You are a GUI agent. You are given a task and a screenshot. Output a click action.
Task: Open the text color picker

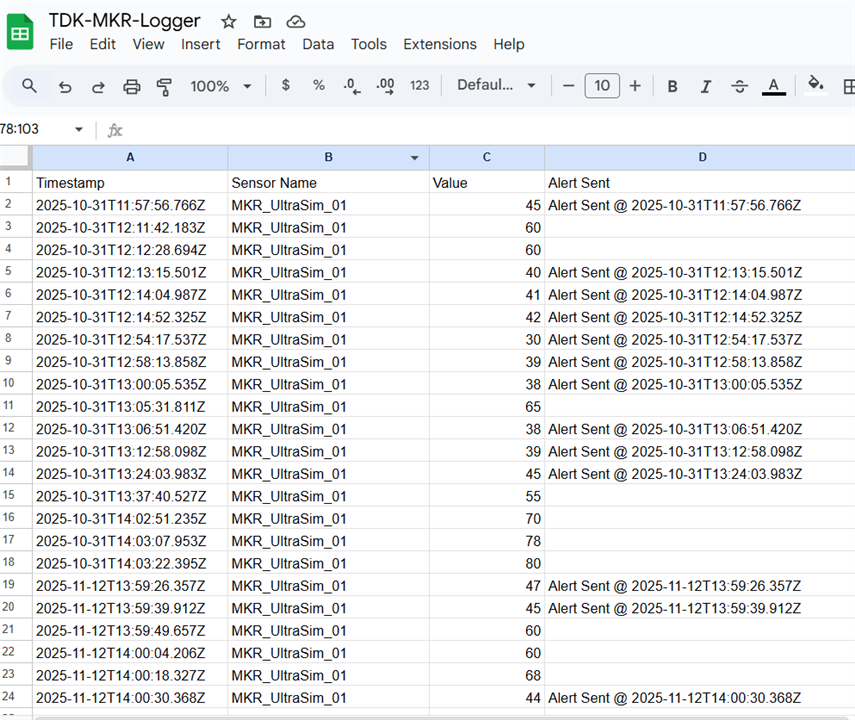click(773, 86)
